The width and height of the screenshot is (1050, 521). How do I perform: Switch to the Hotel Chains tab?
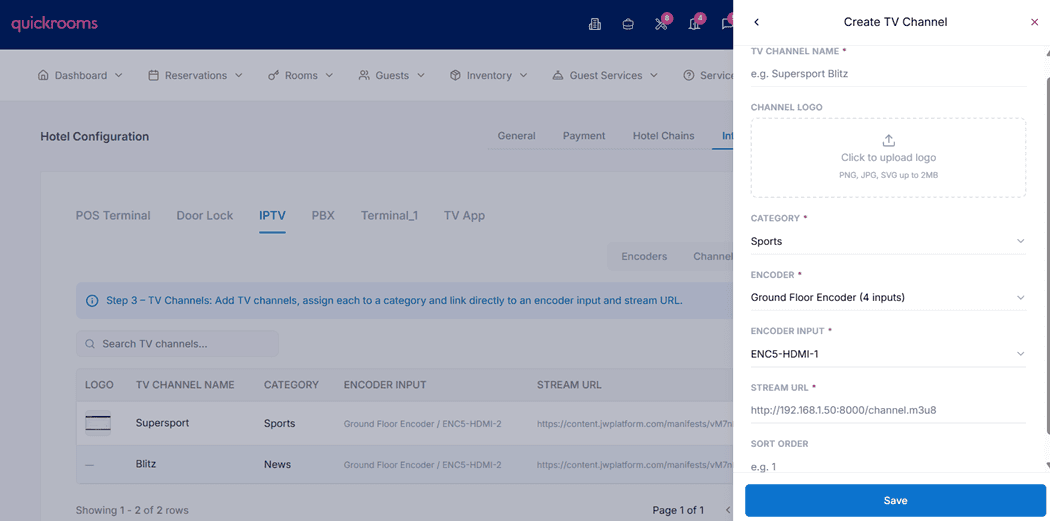664,136
